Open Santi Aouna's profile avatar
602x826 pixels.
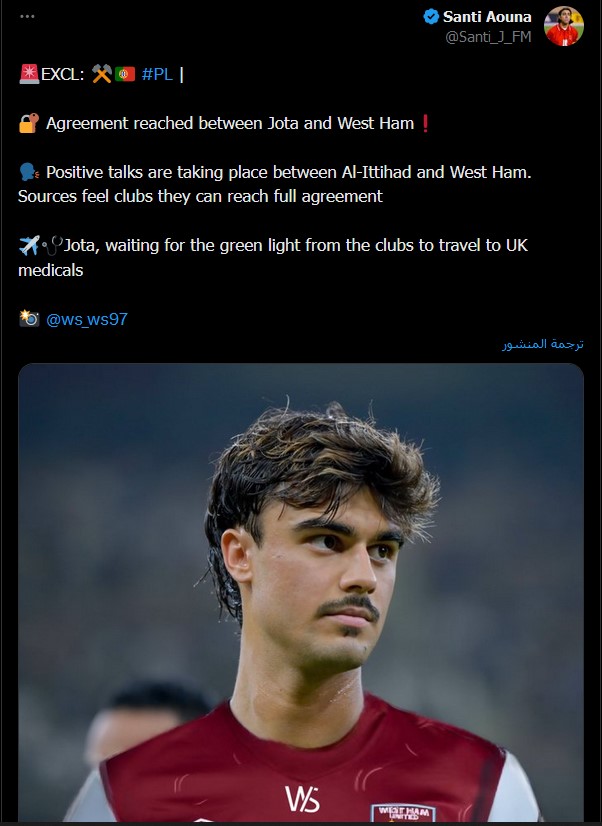(x=564, y=26)
